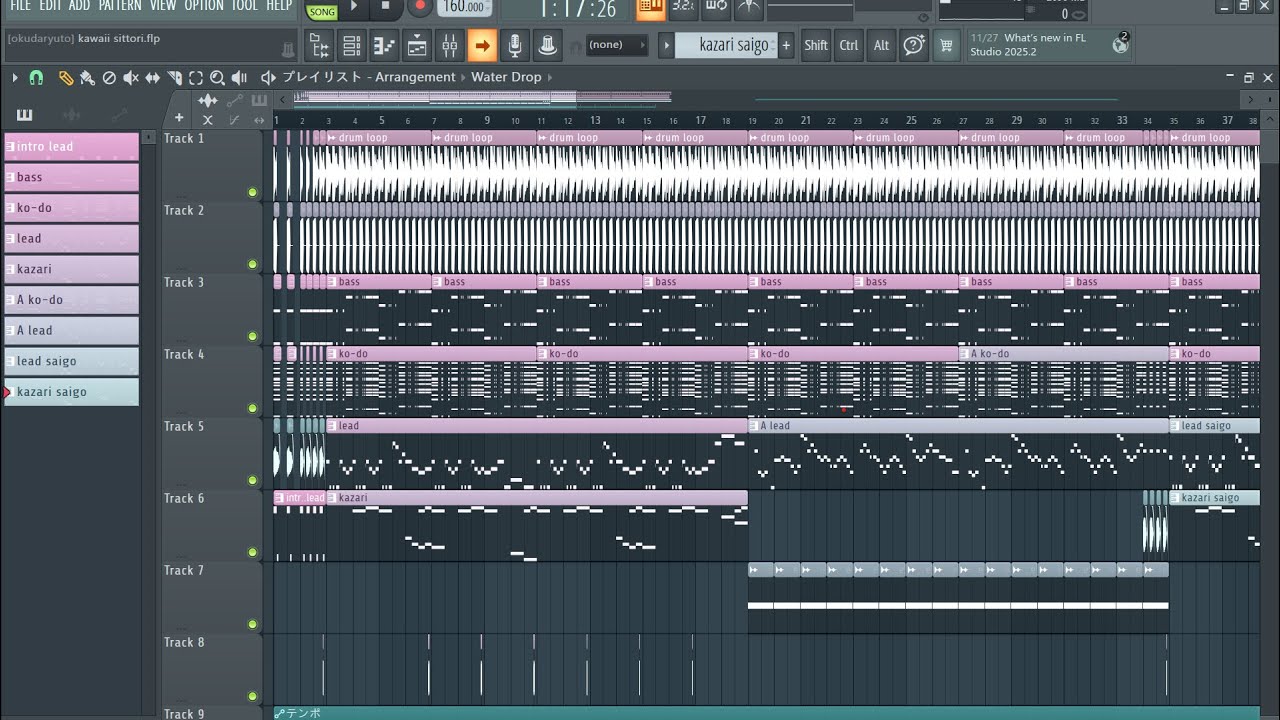Mute Track 8 with green dot
This screenshot has height=720, width=1280.
coord(252,696)
